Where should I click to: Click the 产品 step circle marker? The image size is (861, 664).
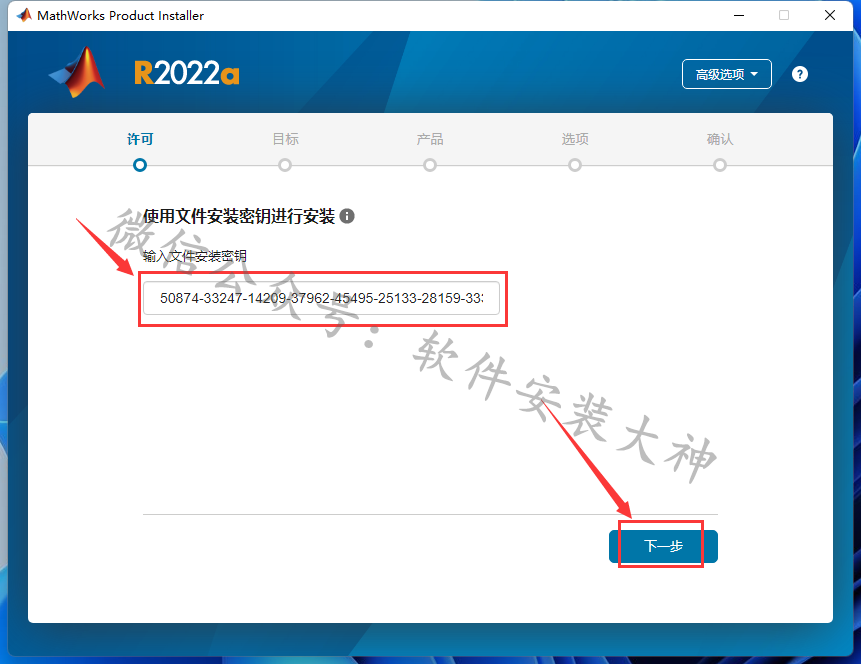pyautogui.click(x=430, y=165)
